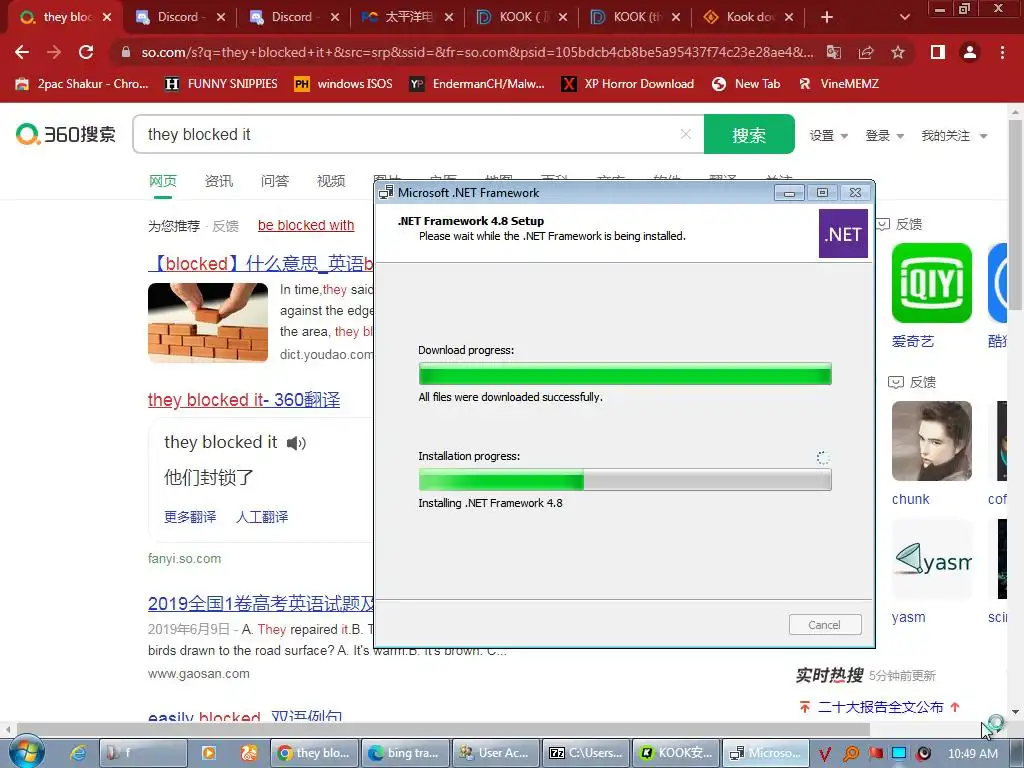Click the brick wall result thumbnail
Screen dimensions: 1024x768
tap(208, 323)
